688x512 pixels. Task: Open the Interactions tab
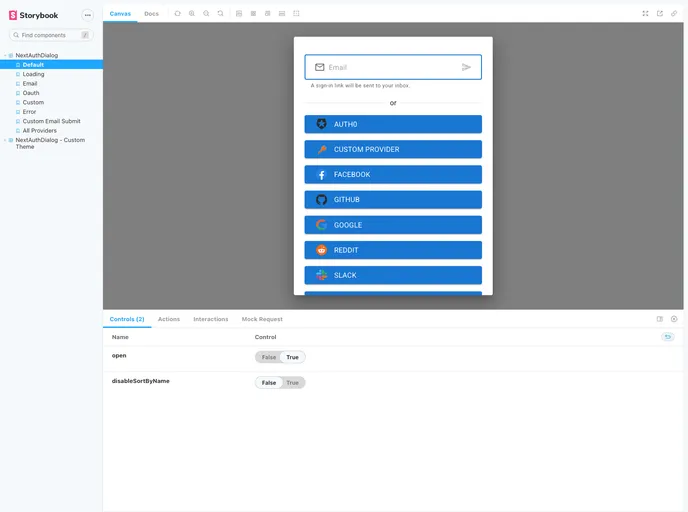point(211,319)
